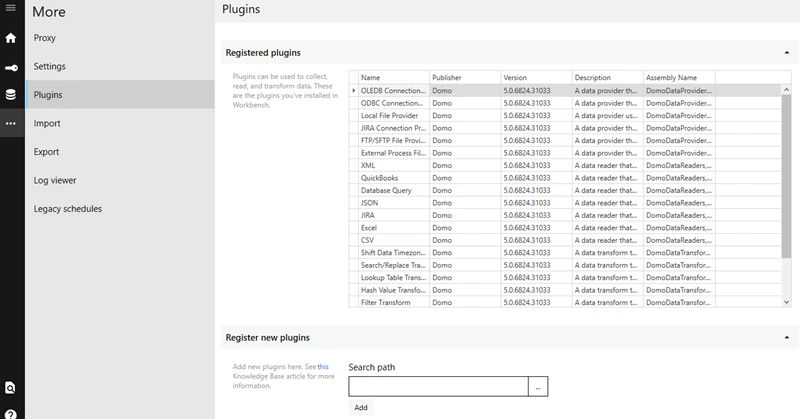Select the FTP/SFTP File Provi... row
800x419 pixels.
click(x=565, y=140)
